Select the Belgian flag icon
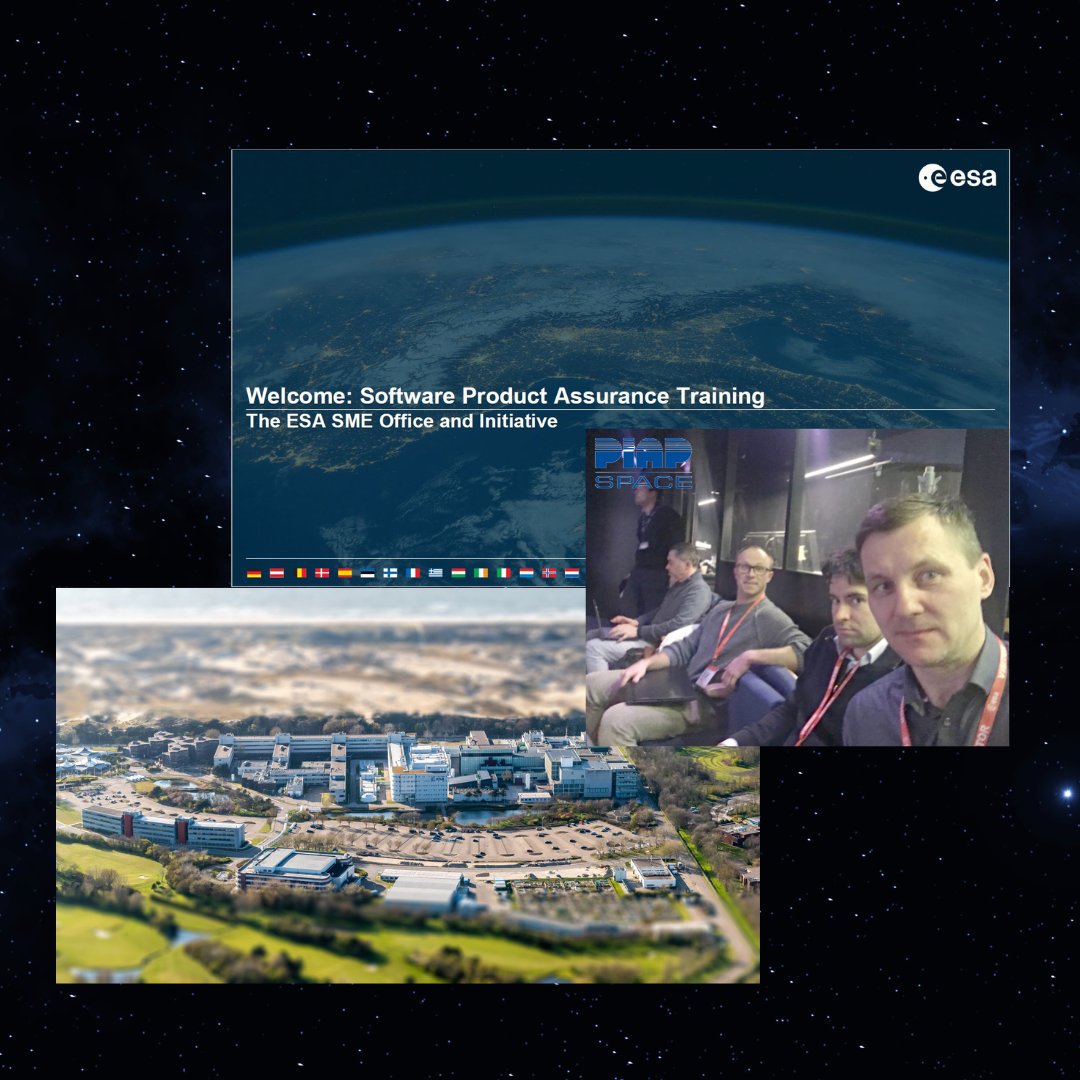The width and height of the screenshot is (1080, 1080). (x=301, y=573)
